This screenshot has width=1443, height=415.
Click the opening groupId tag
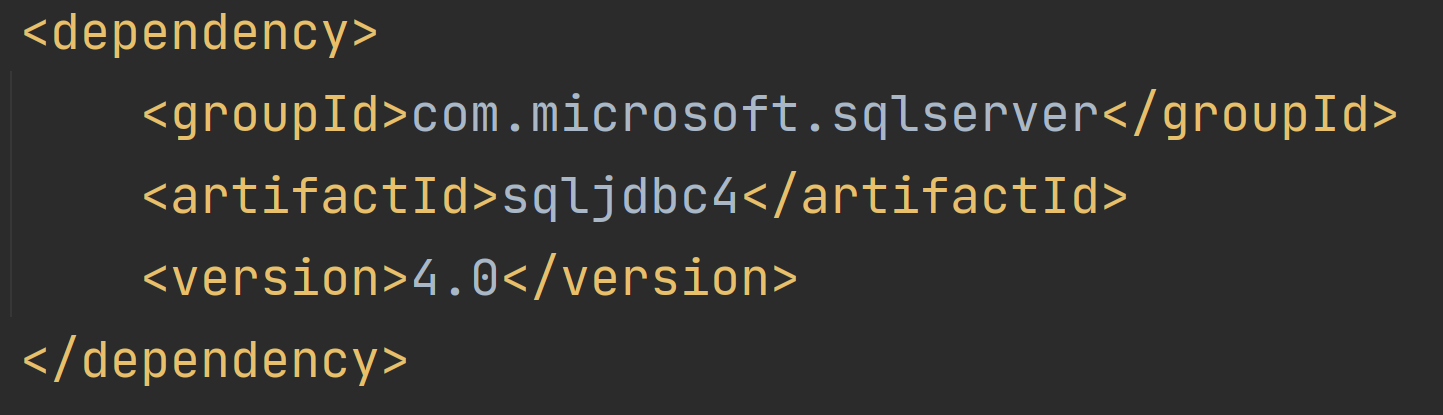coord(275,115)
